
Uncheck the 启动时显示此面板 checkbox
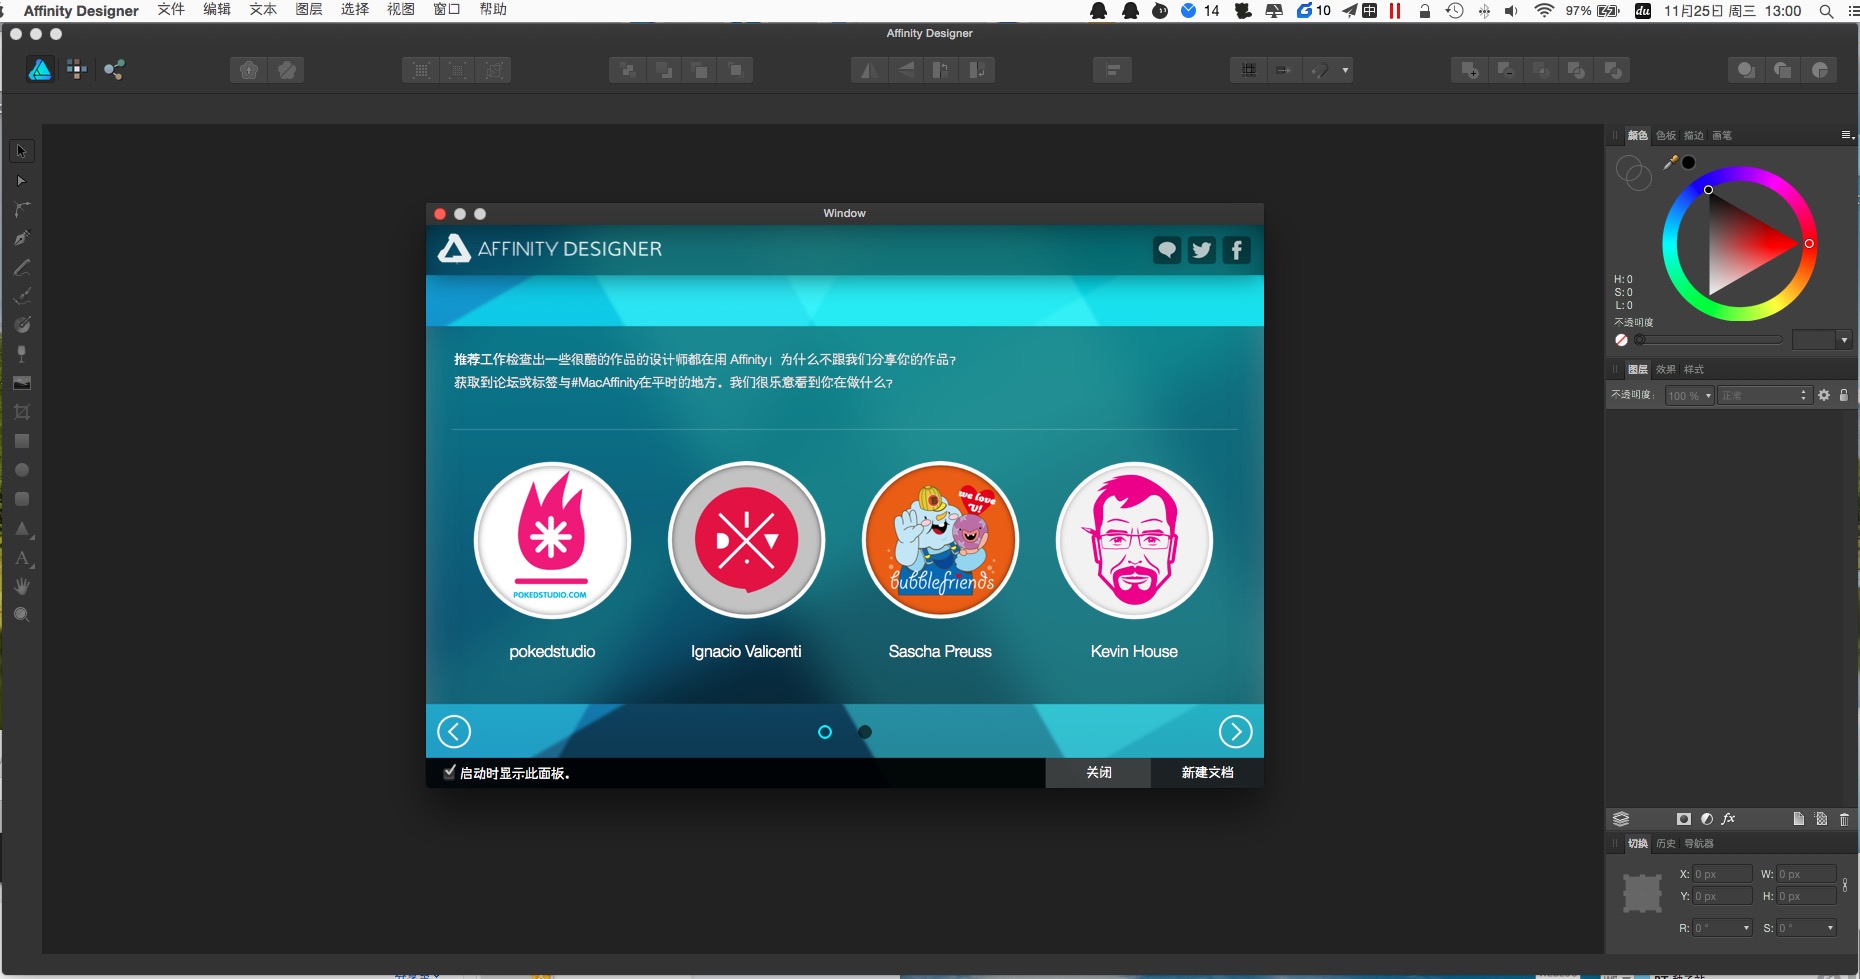click(x=449, y=772)
